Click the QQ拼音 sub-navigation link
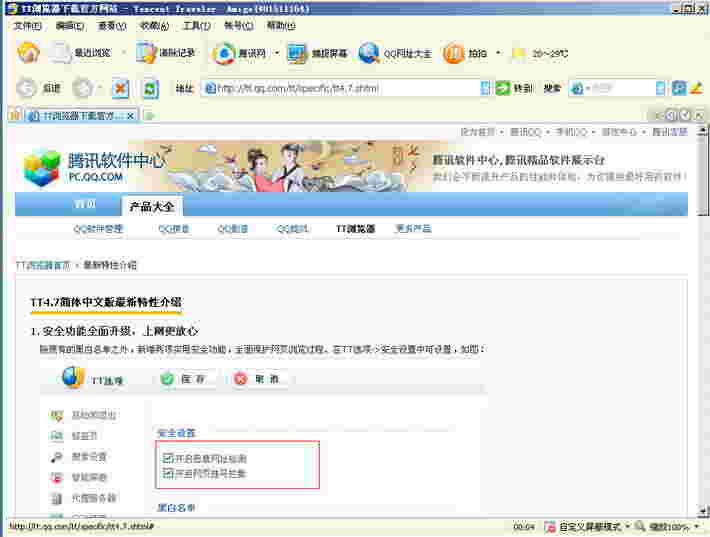Viewport: 710px width, 537px height. pos(173,229)
